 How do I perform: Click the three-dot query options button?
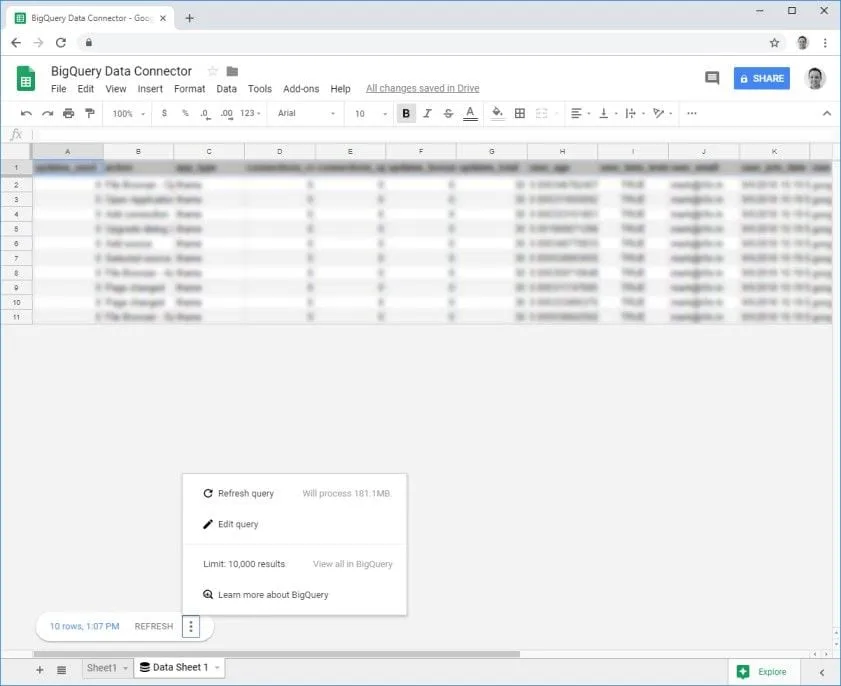tap(191, 626)
